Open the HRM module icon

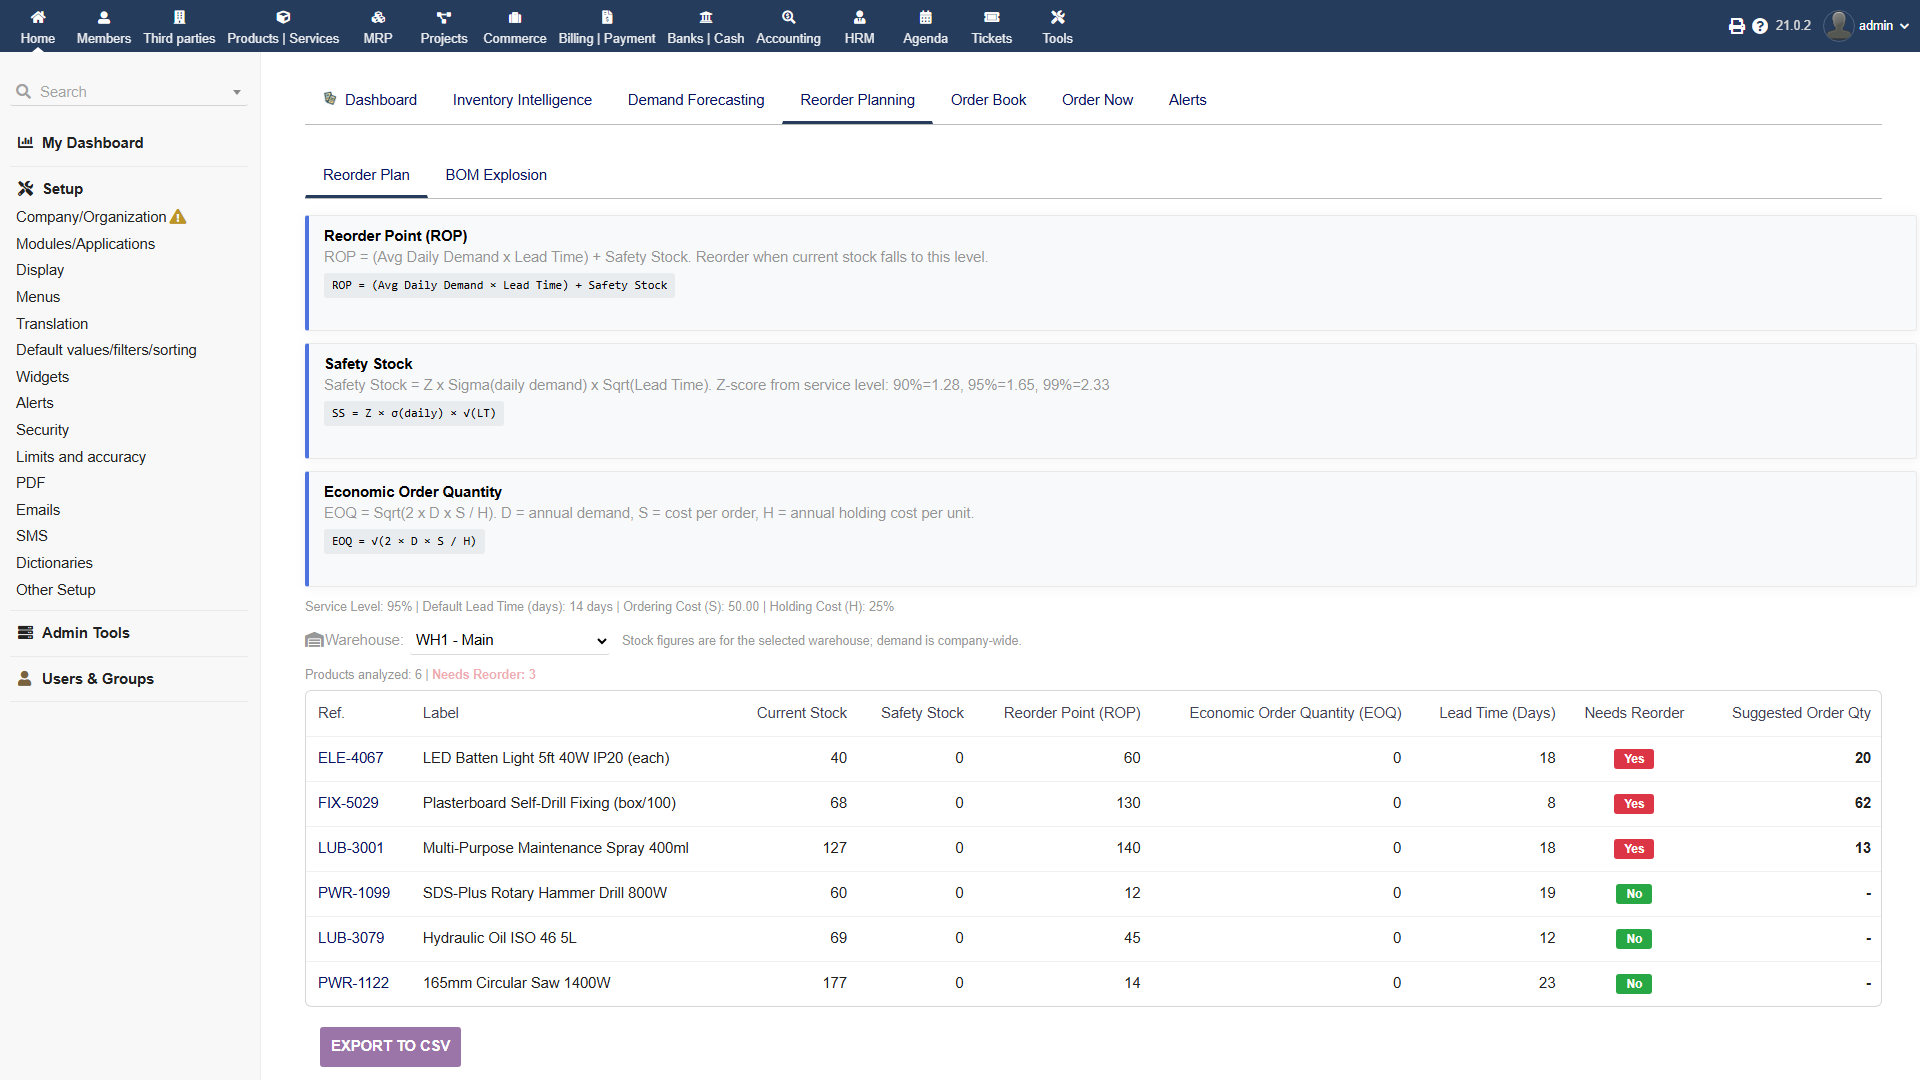860,17
